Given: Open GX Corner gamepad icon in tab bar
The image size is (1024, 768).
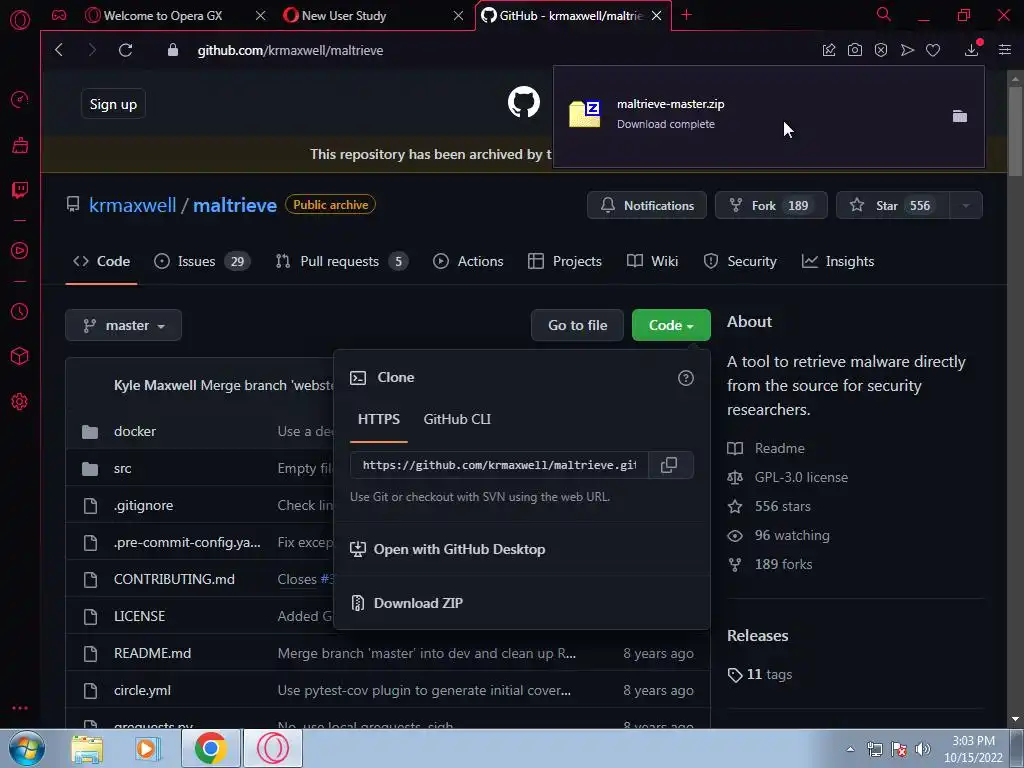Looking at the screenshot, I should coord(59,15).
